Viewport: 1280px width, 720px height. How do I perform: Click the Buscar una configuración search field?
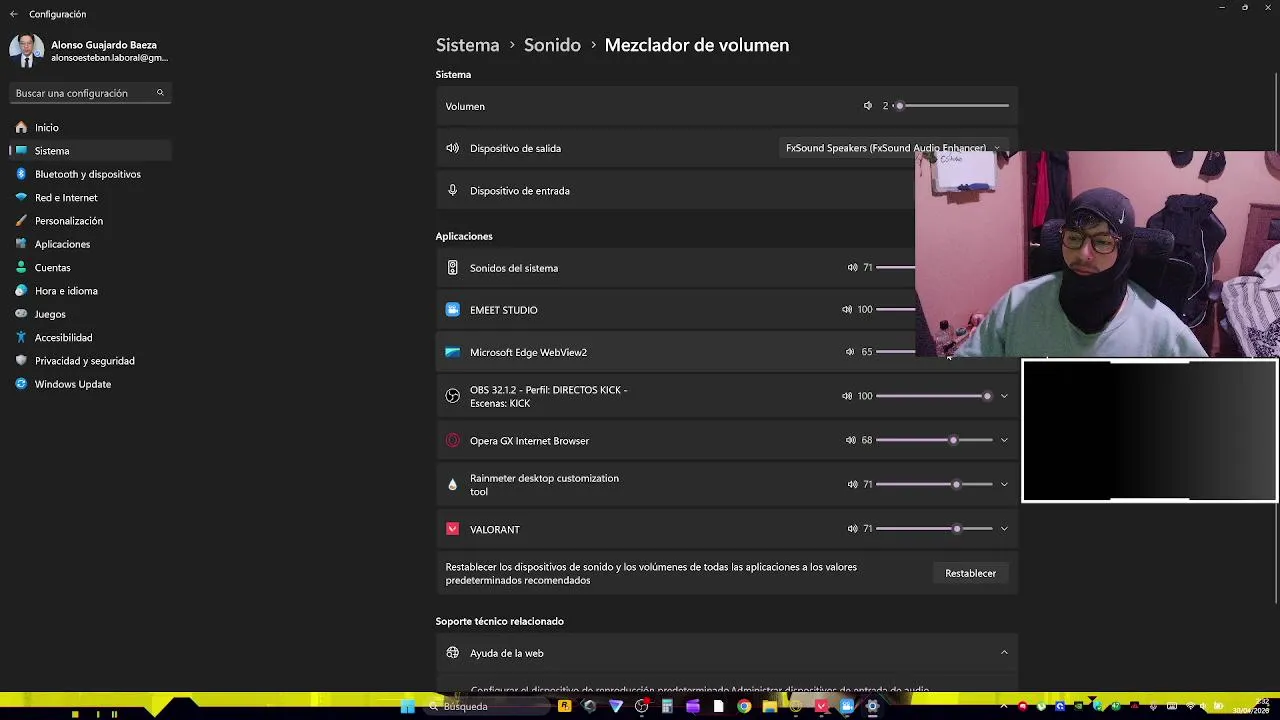click(90, 93)
